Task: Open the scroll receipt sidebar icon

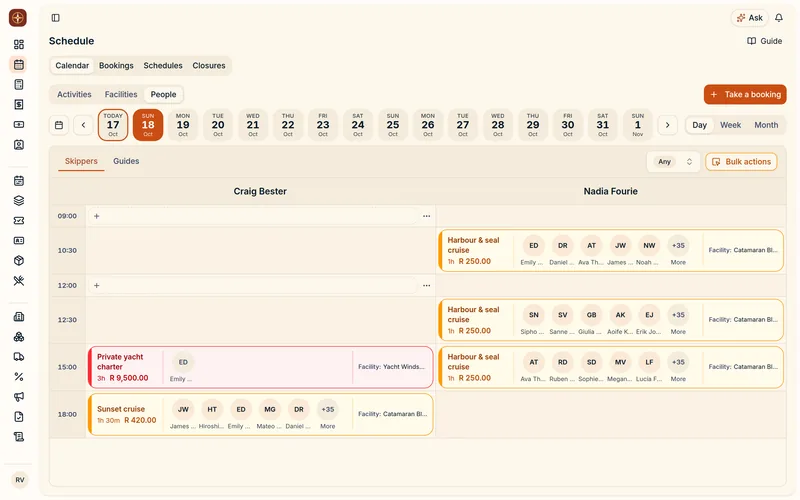Action: point(19,437)
